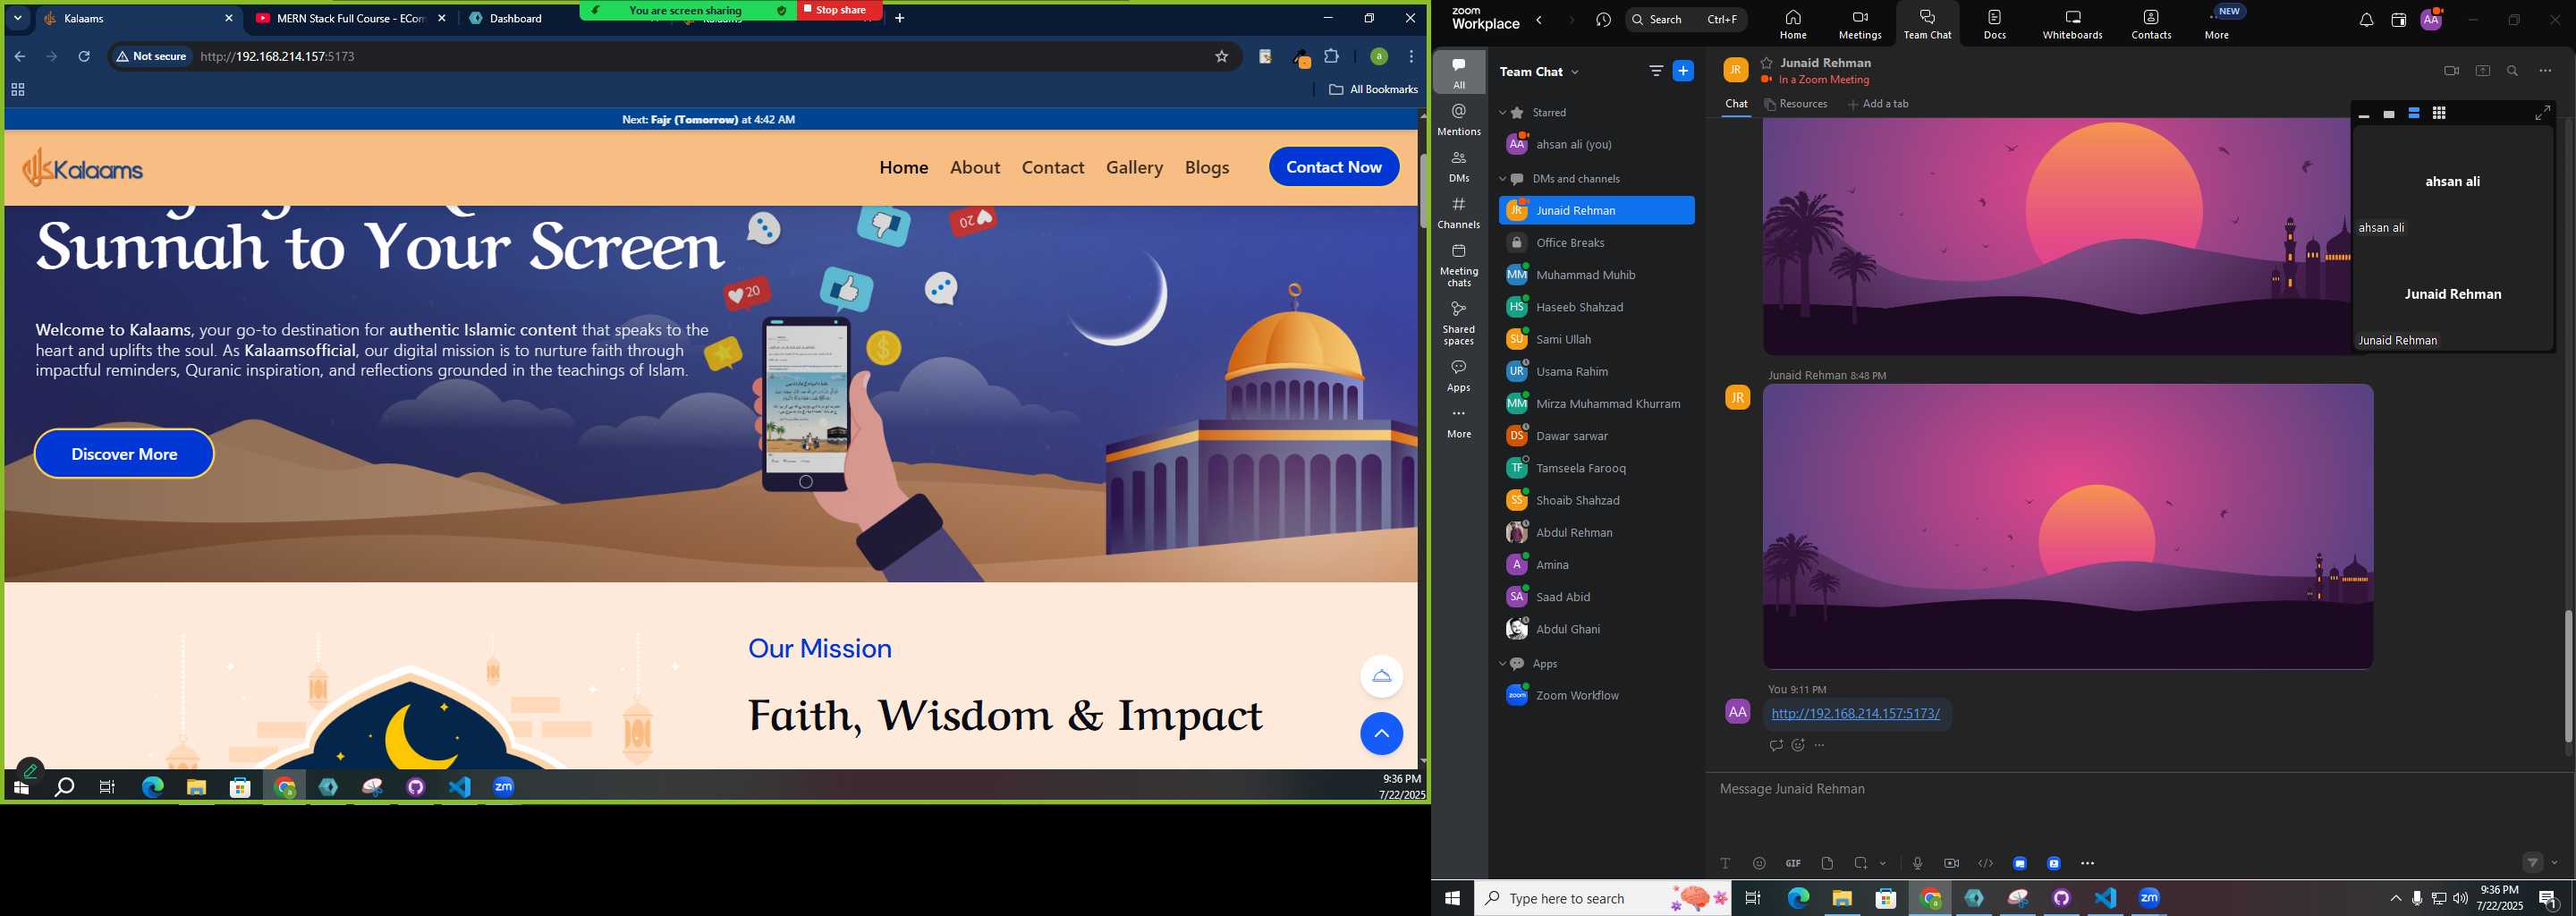Viewport: 2576px width, 916px height.
Task: Switch video panel to stacked thumbnail view
Action: point(2414,114)
